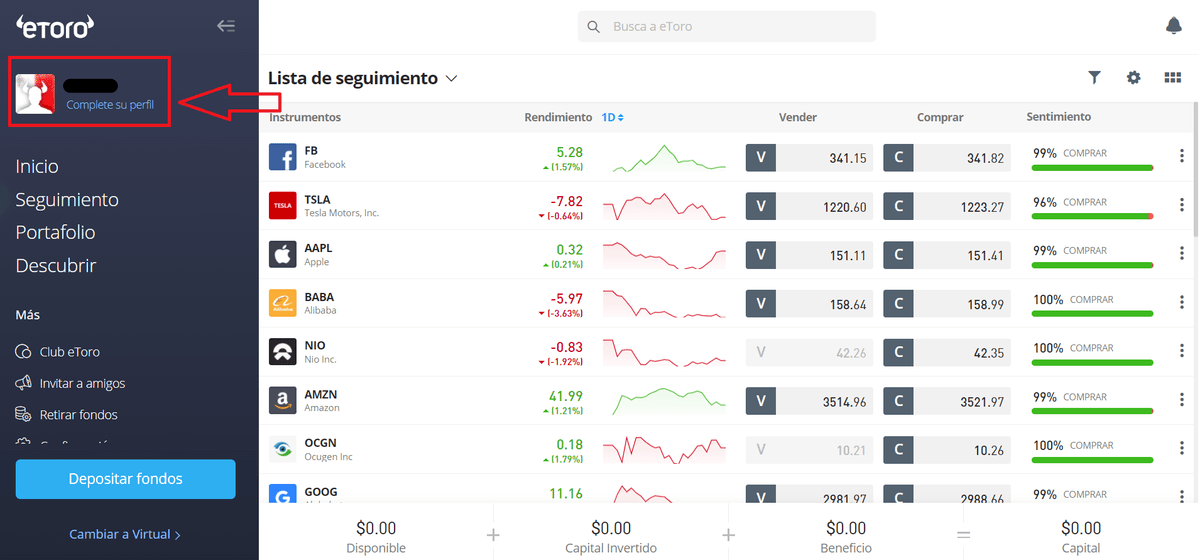The height and width of the screenshot is (560, 1200).
Task: Click TSLA sentiment bar at 96%
Action: [1092, 216]
